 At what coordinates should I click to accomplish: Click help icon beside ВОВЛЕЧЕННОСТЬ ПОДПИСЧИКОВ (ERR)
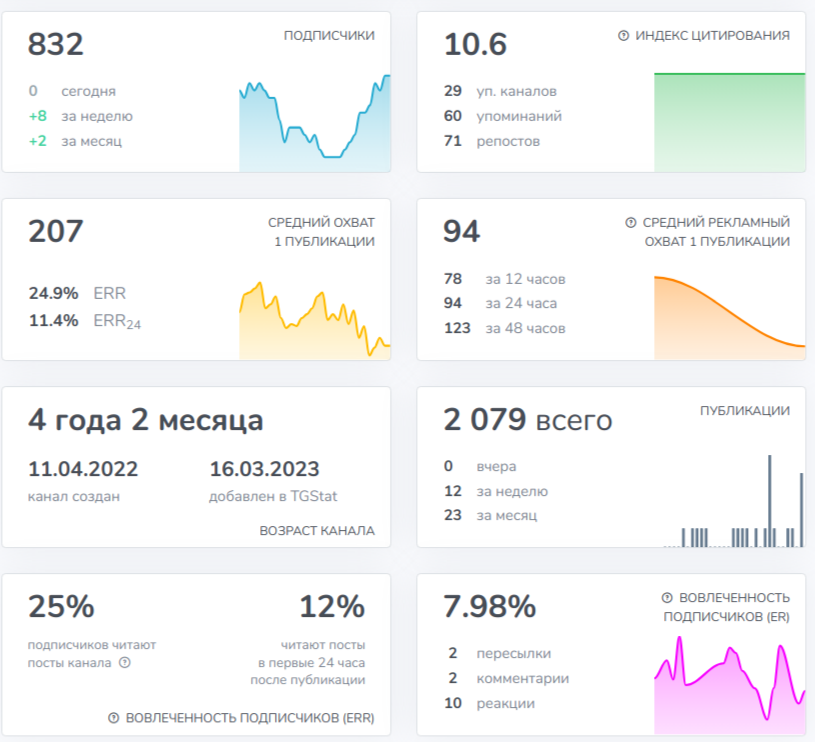click(113, 718)
